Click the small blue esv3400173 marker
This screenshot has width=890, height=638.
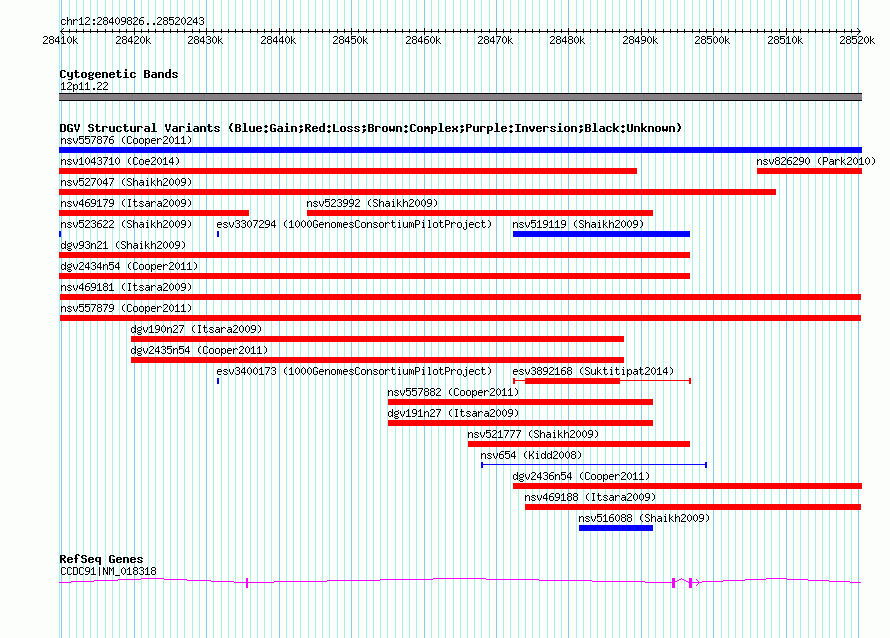pos(218,381)
